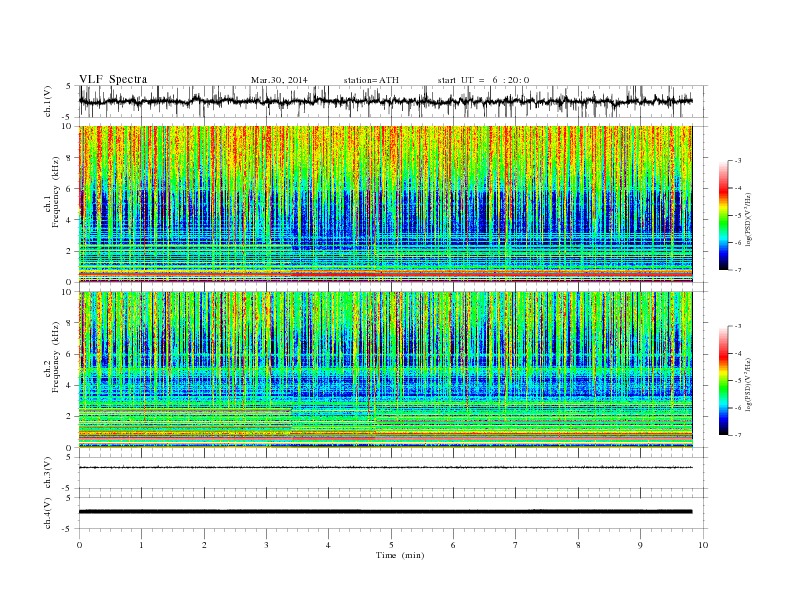The image size is (792, 612).
Task: Click the ch.1 PSD color bar
Action: (x=724, y=215)
